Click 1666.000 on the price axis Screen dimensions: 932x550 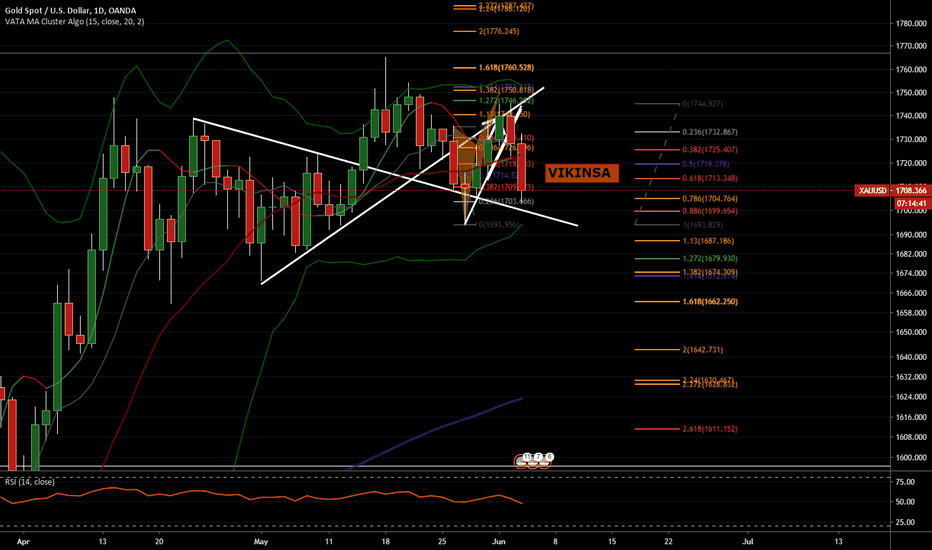pos(911,293)
